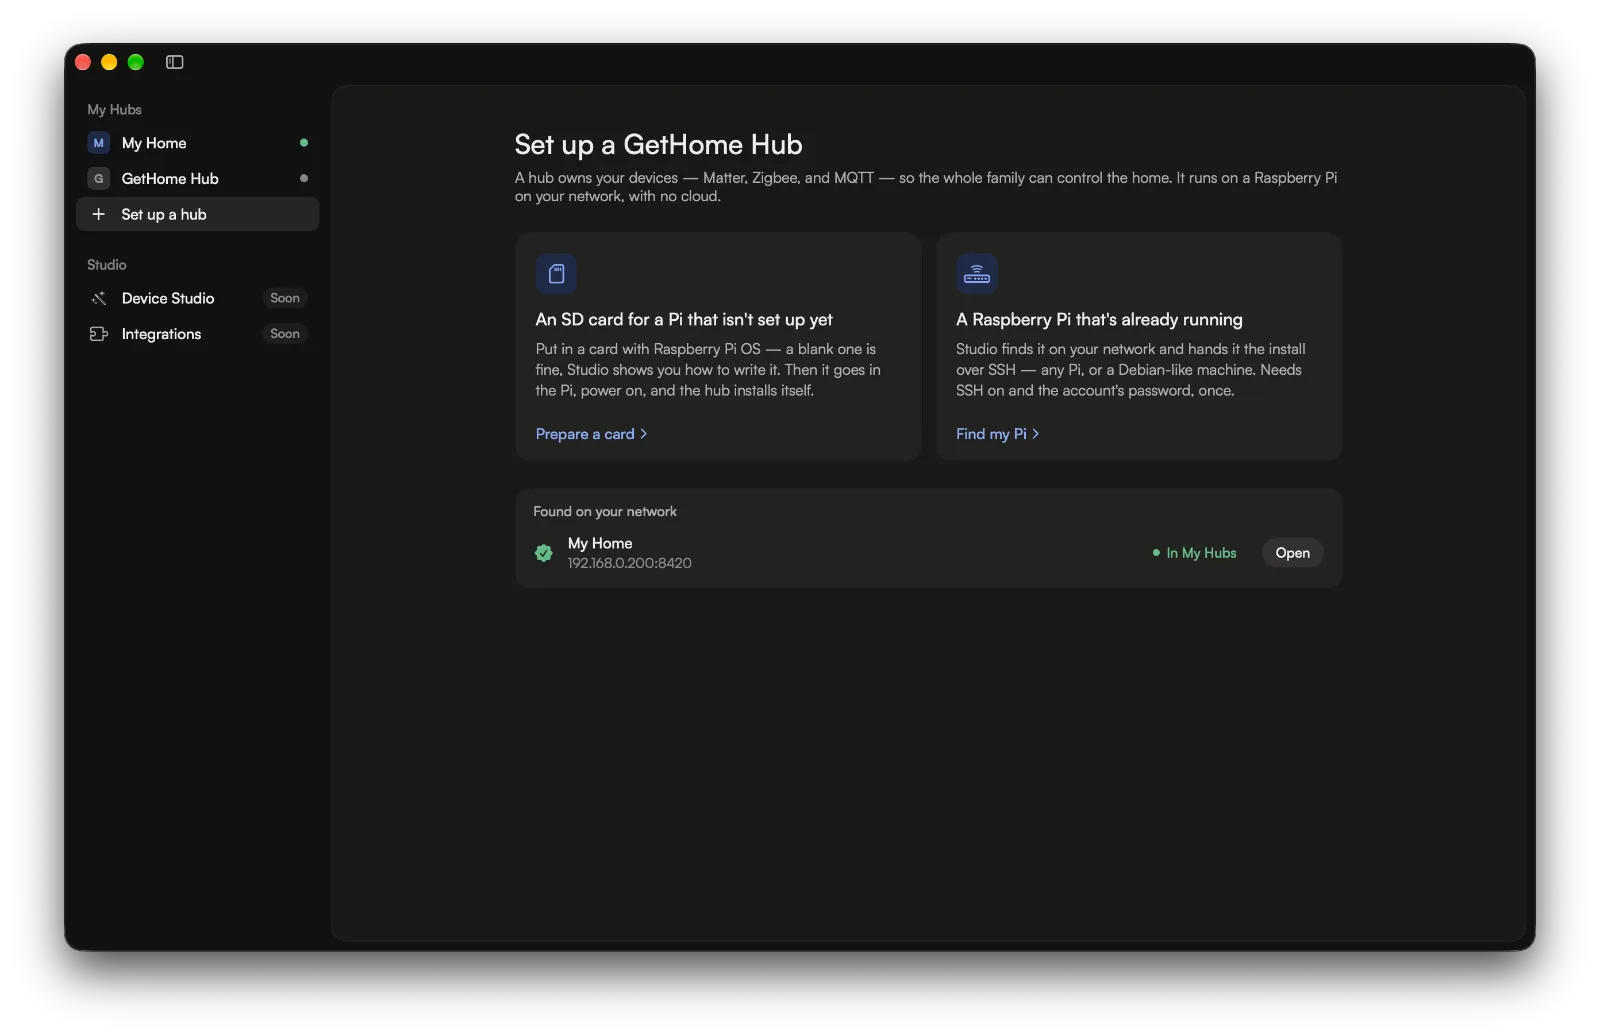1600x1036 pixels.
Task: Click the Find my Pi link
Action: pos(997,434)
